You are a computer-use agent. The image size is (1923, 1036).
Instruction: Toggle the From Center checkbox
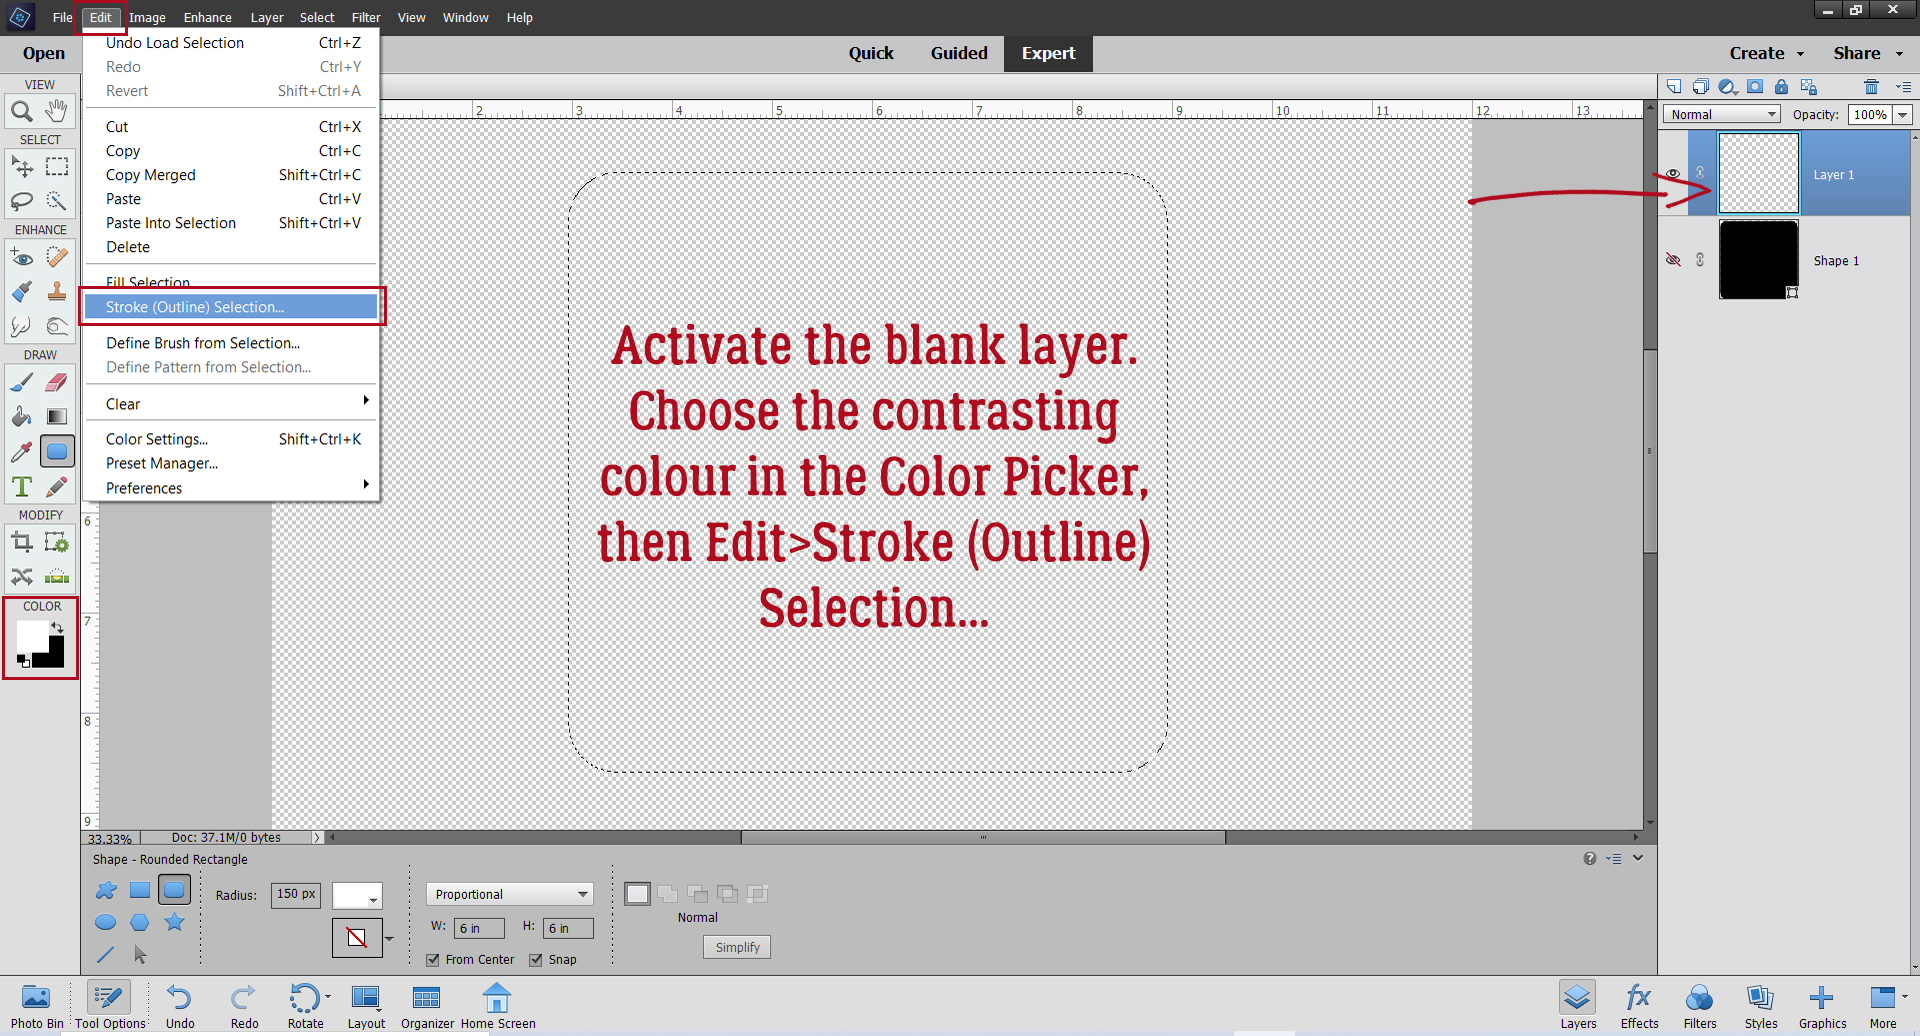[x=433, y=960]
